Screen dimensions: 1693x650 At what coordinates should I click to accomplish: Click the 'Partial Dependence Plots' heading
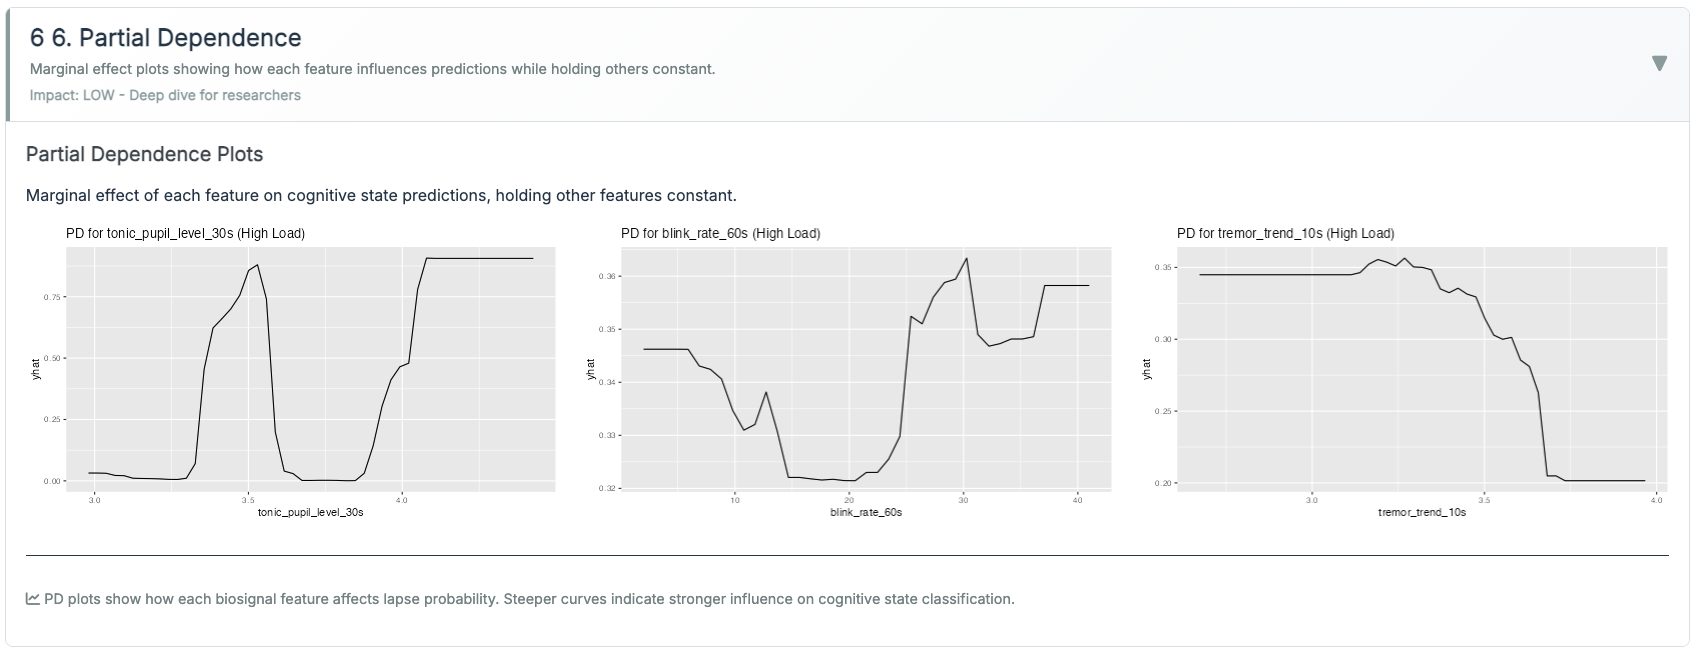click(x=144, y=154)
